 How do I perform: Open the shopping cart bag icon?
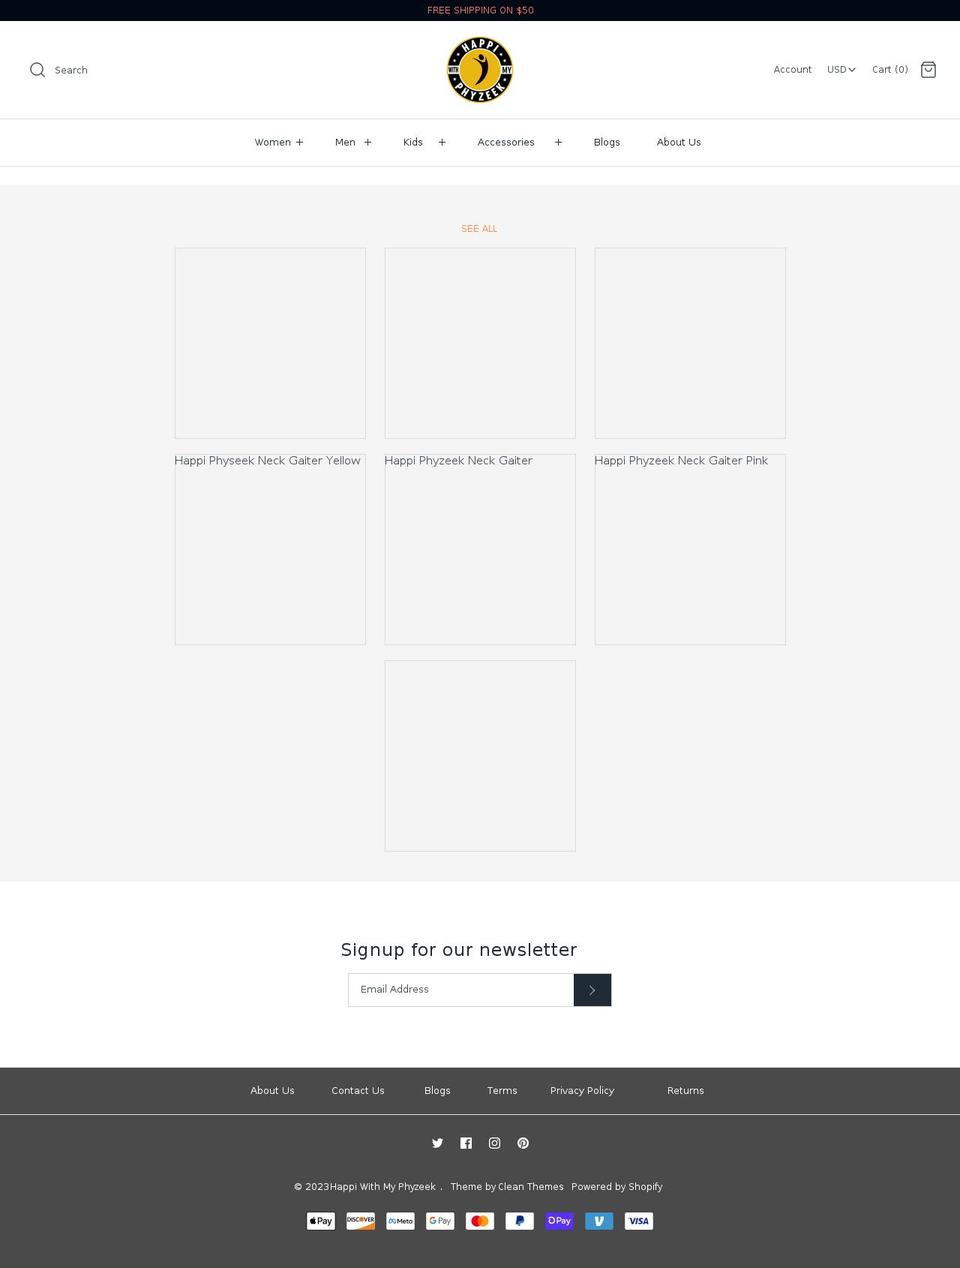click(928, 69)
